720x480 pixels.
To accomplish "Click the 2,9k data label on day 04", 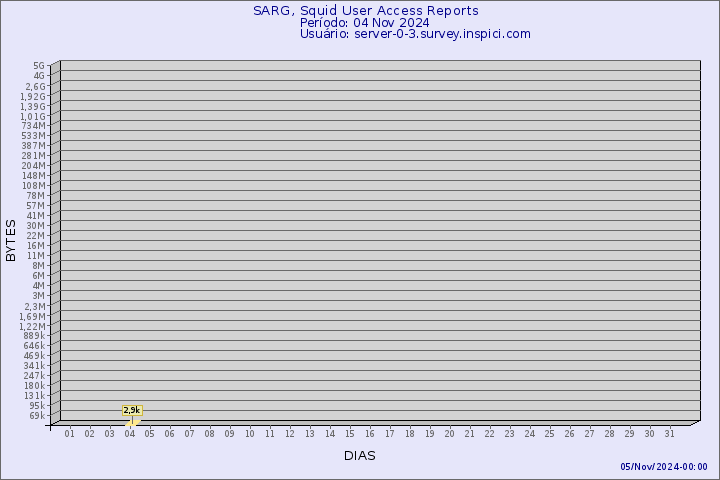I will 132,410.
